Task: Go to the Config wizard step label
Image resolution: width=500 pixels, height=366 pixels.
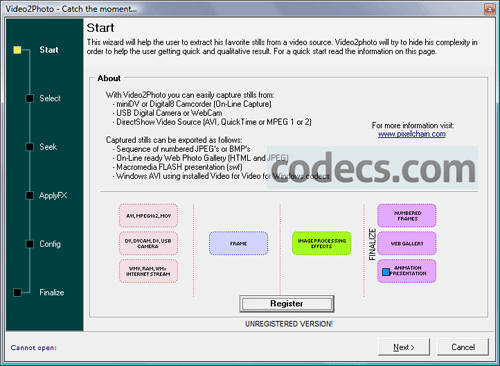Action: click(x=50, y=244)
